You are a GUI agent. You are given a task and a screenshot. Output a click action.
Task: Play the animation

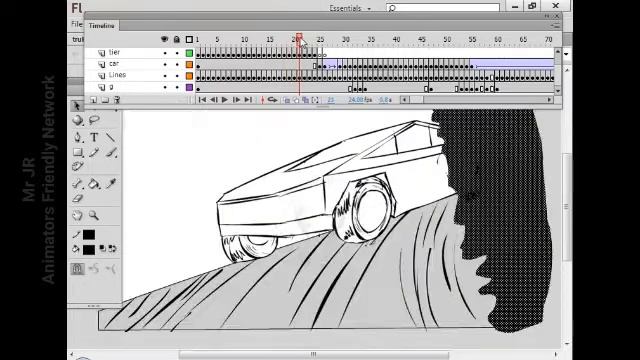[225, 100]
